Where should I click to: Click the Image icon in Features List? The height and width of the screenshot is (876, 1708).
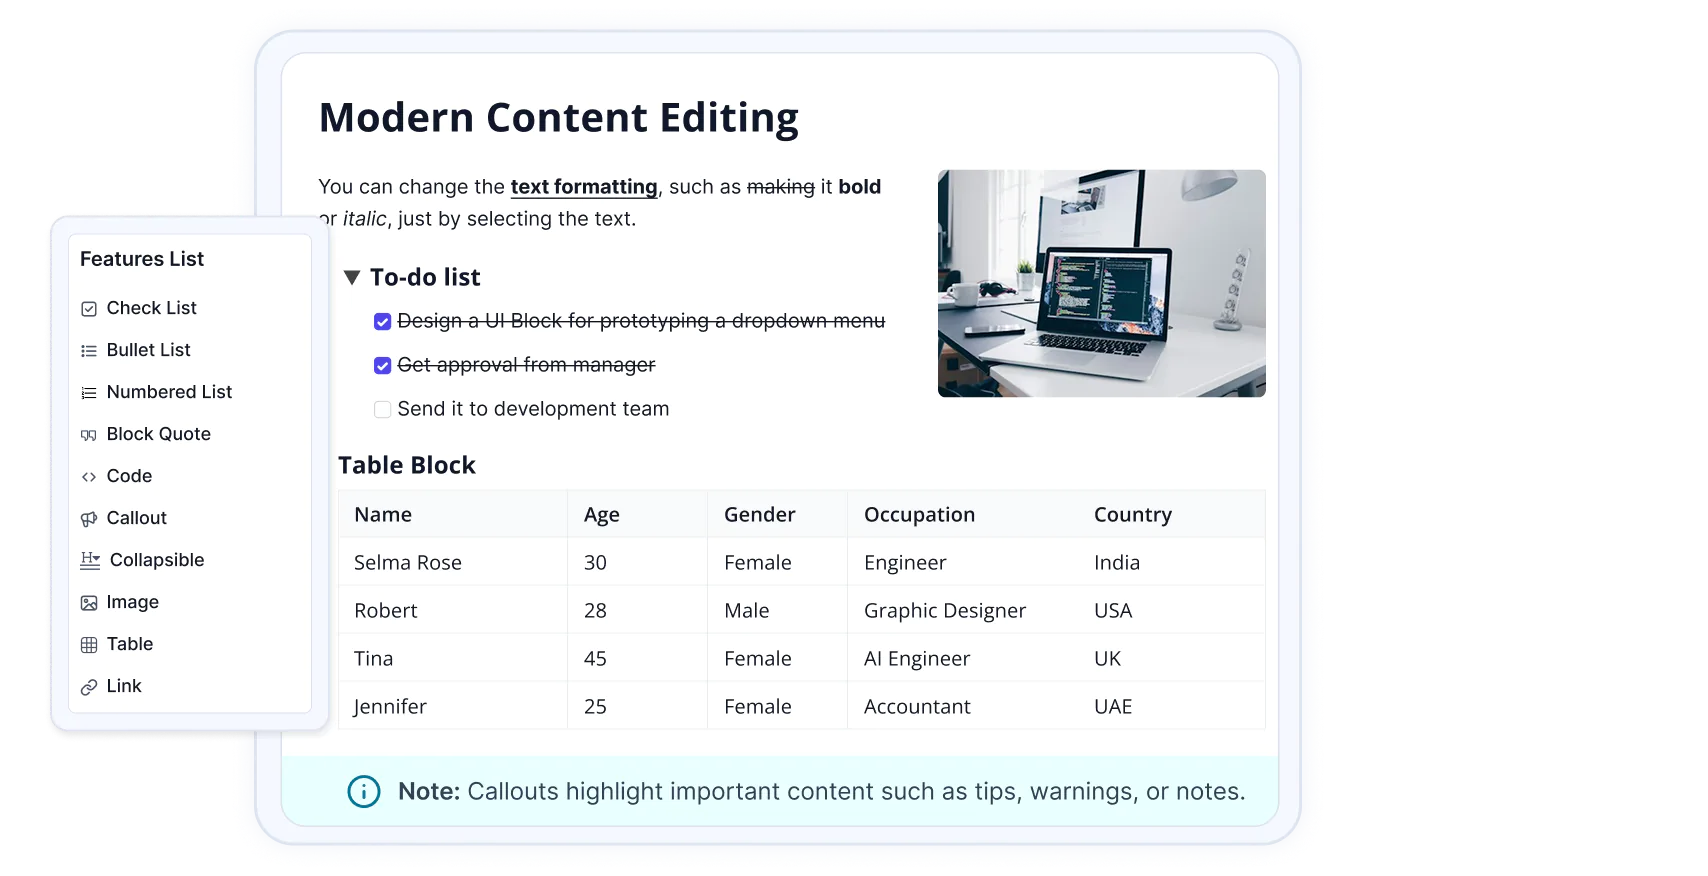coord(89,603)
